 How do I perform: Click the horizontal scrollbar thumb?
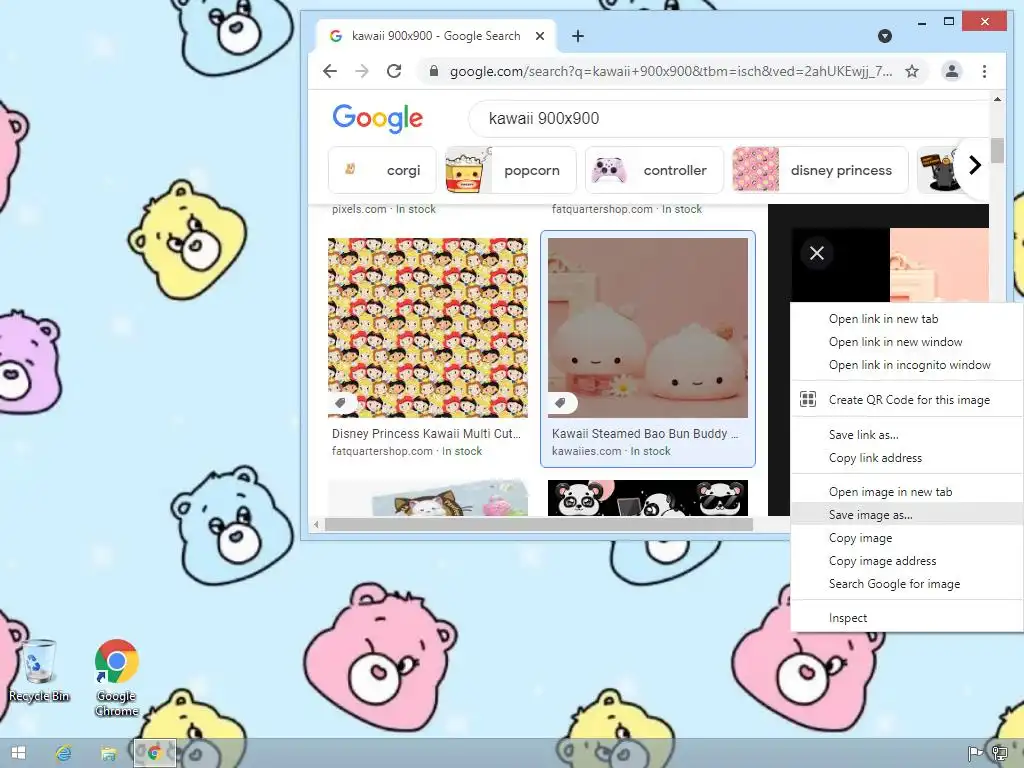[x=539, y=524]
